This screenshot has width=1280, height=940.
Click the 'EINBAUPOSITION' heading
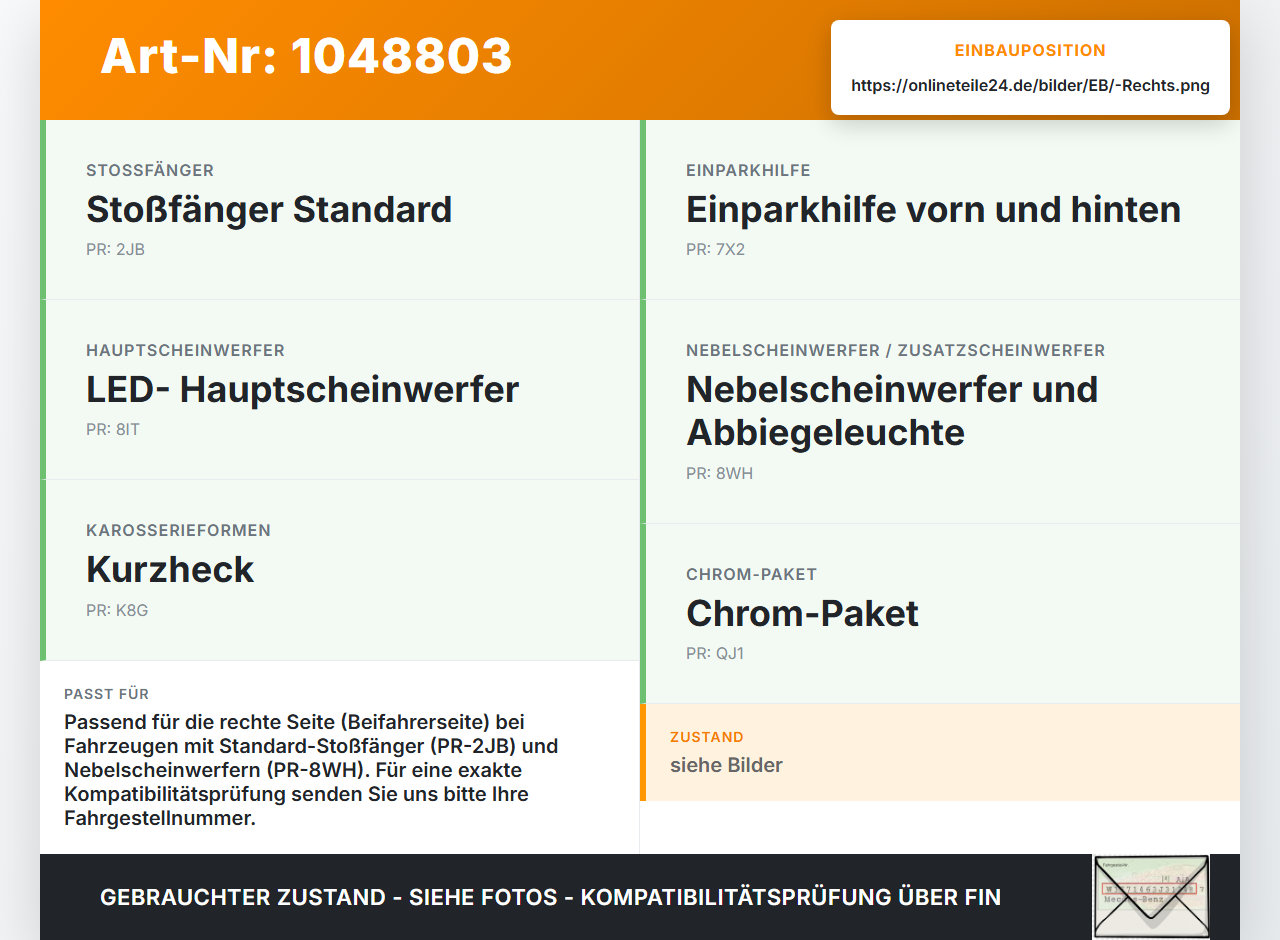(x=1030, y=51)
